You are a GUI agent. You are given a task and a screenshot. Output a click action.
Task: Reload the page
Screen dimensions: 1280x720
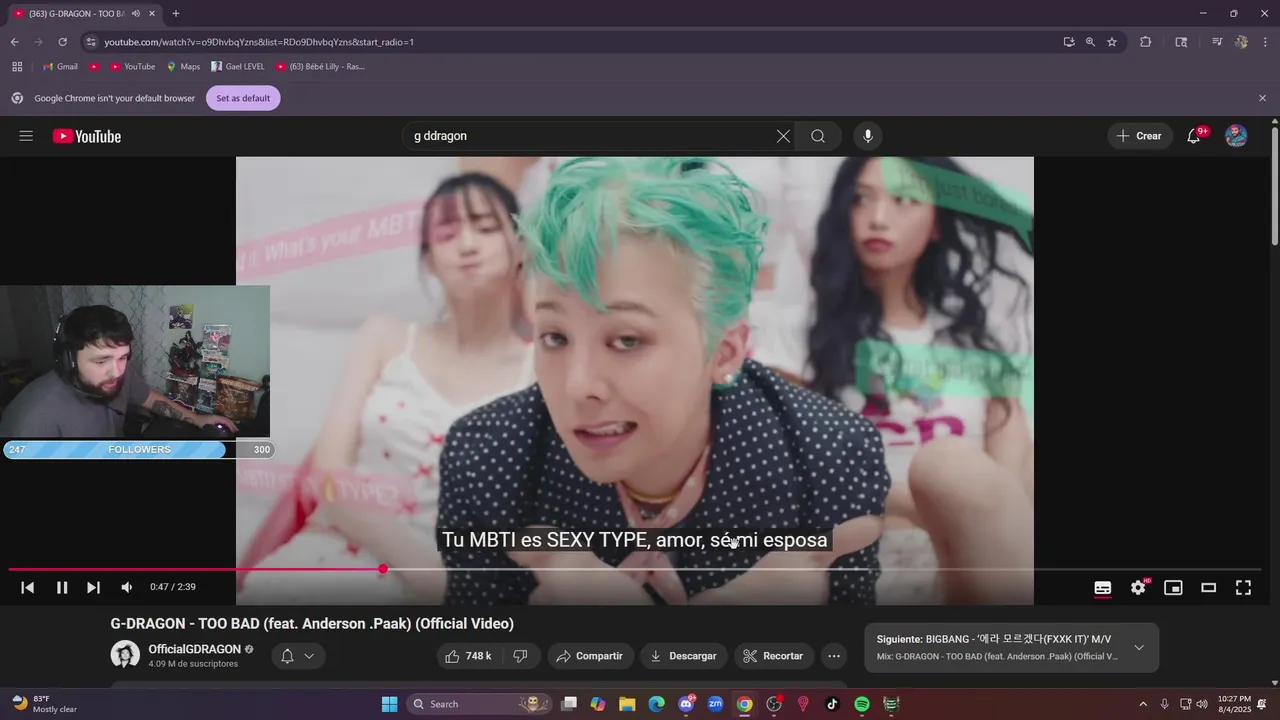(62, 42)
